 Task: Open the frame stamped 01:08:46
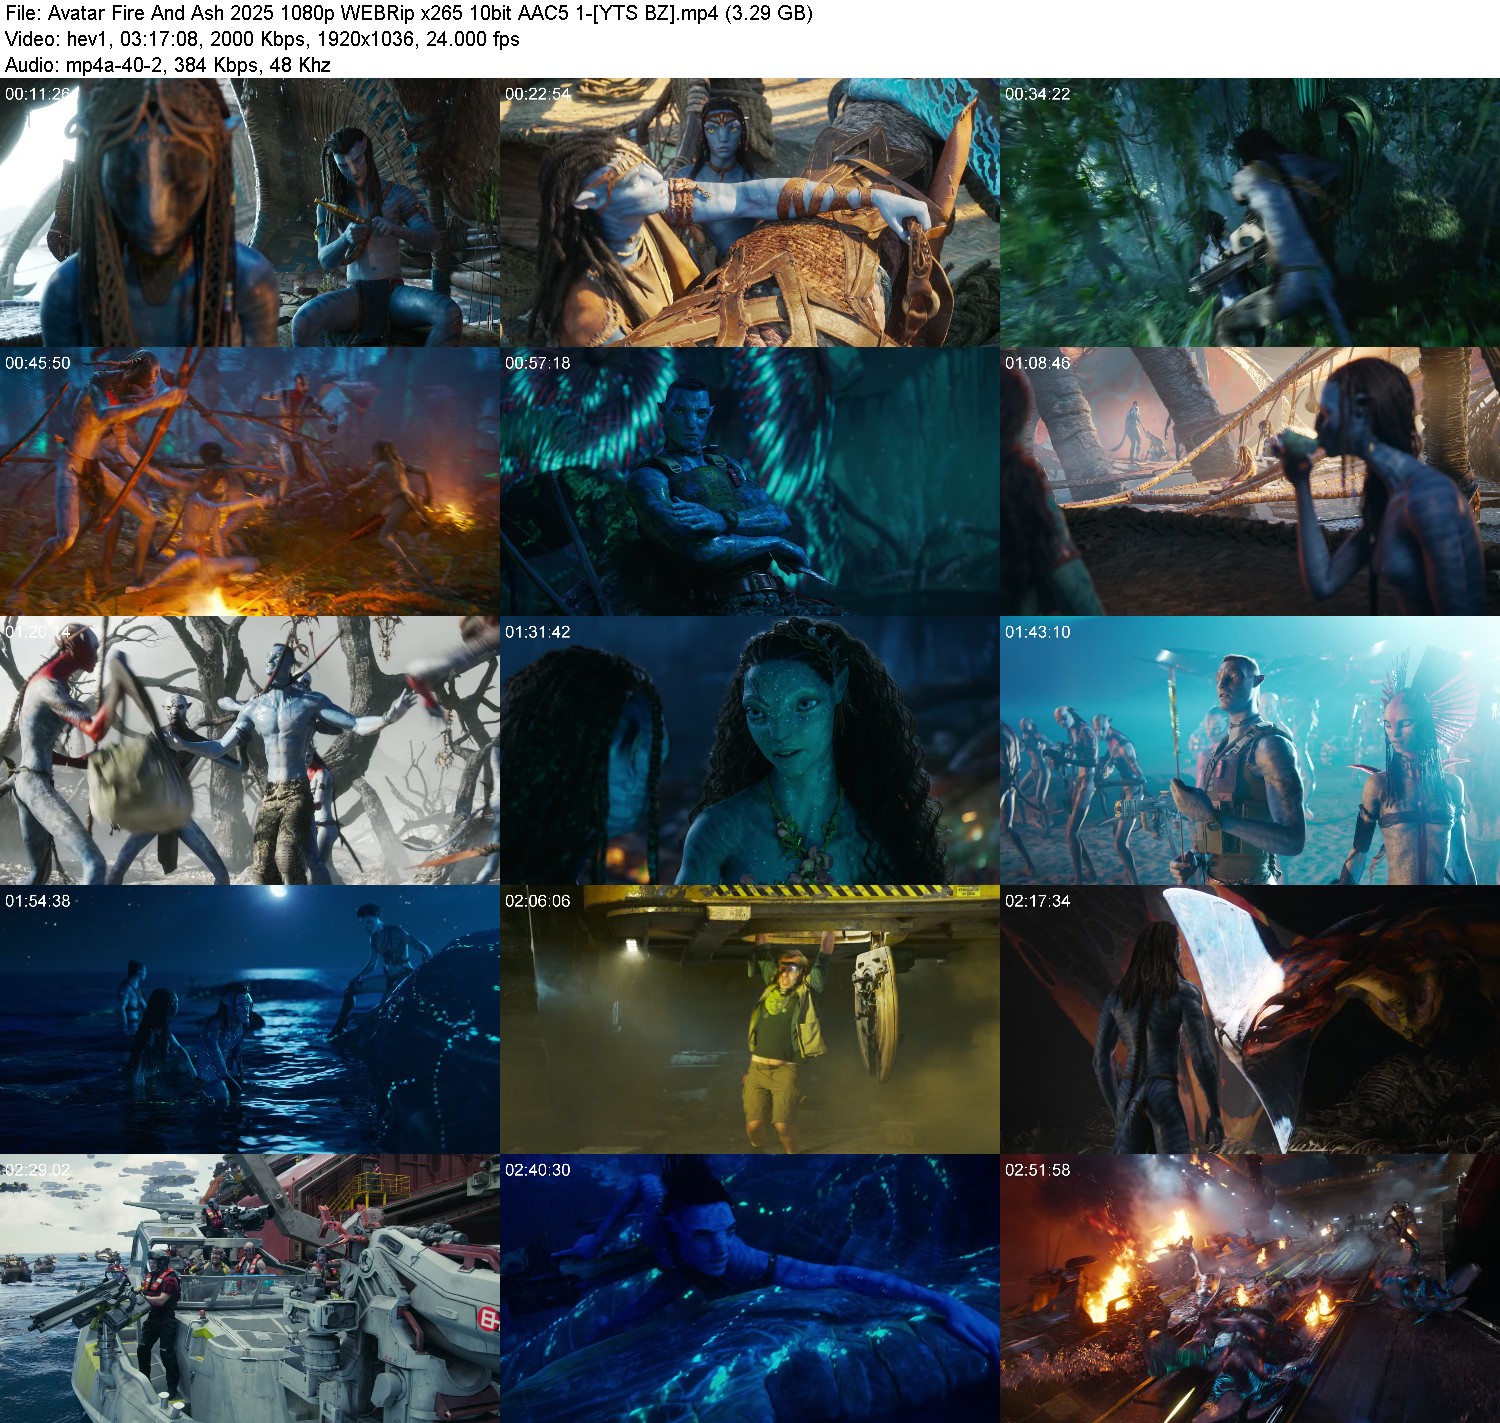point(1250,482)
